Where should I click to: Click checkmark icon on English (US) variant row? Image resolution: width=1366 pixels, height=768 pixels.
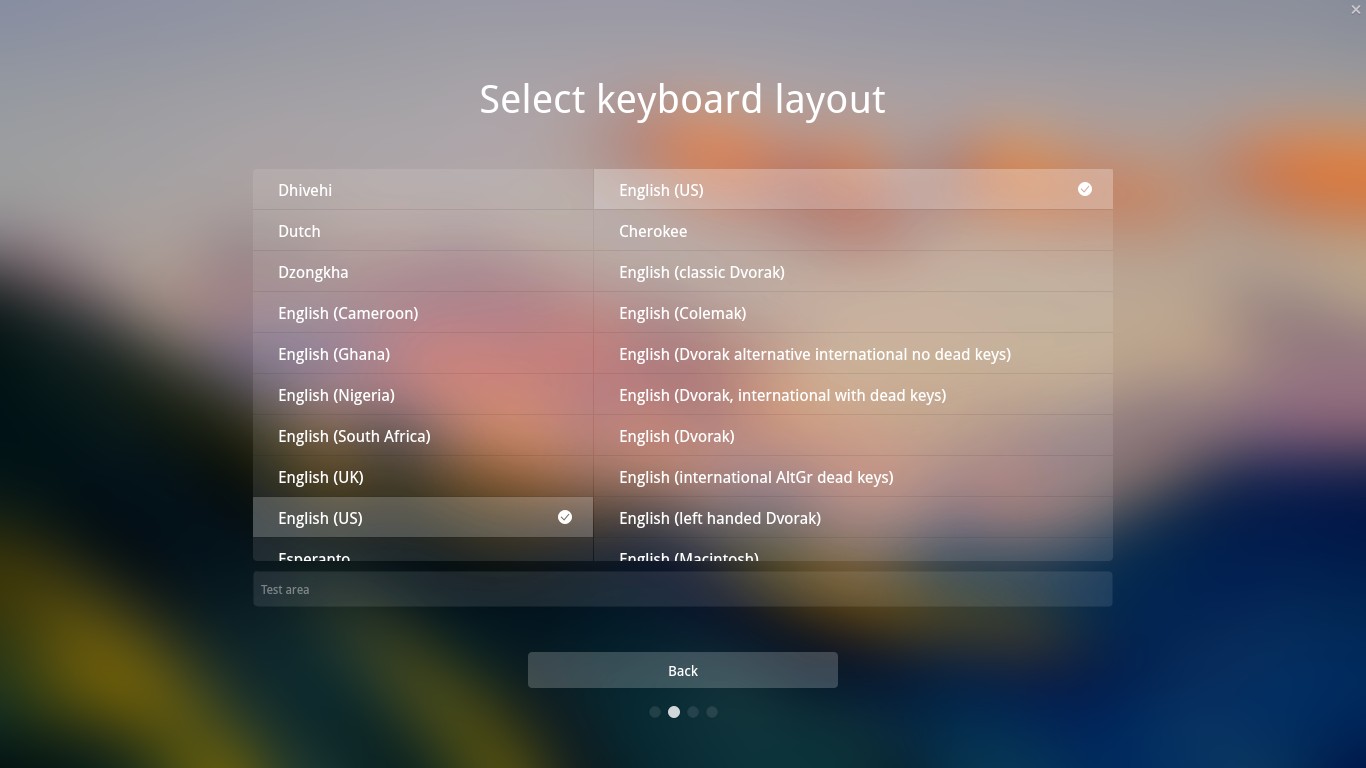click(1084, 189)
